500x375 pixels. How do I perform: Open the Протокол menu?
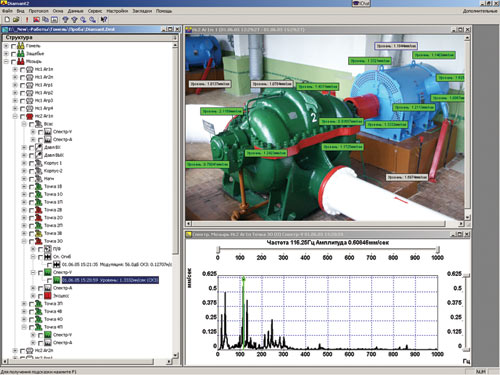point(38,11)
